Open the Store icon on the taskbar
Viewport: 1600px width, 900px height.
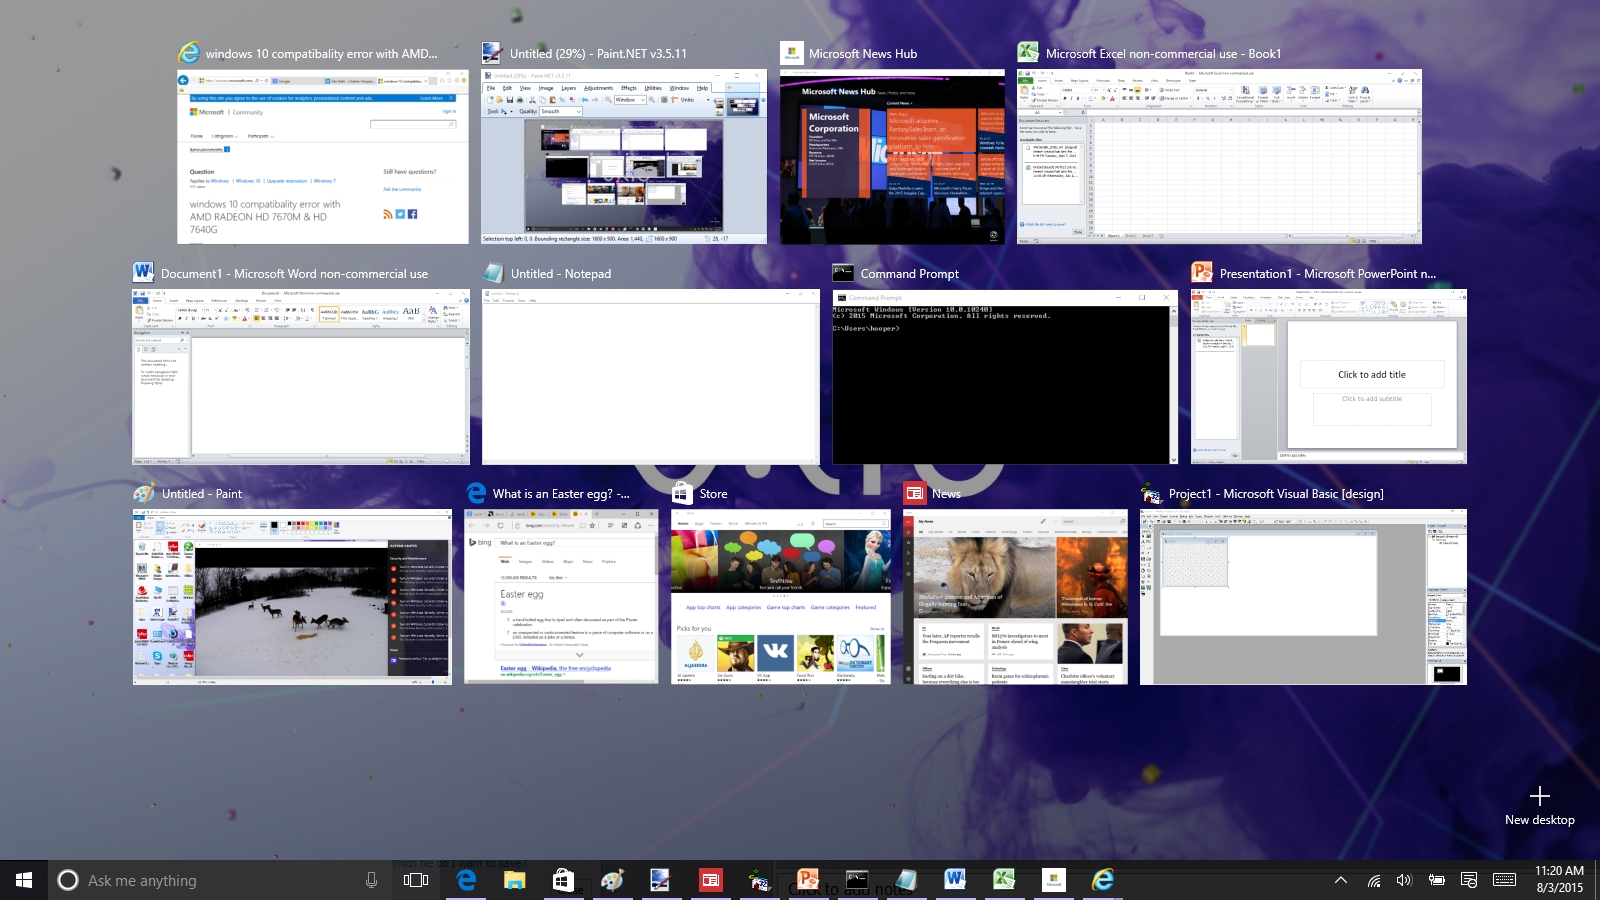[563, 880]
